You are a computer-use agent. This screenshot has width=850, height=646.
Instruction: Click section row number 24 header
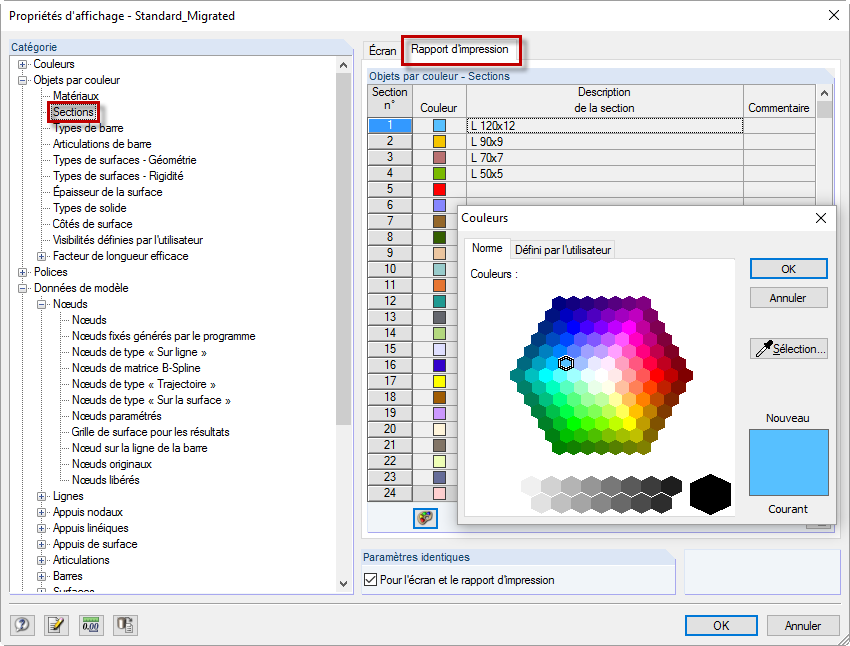pos(390,493)
